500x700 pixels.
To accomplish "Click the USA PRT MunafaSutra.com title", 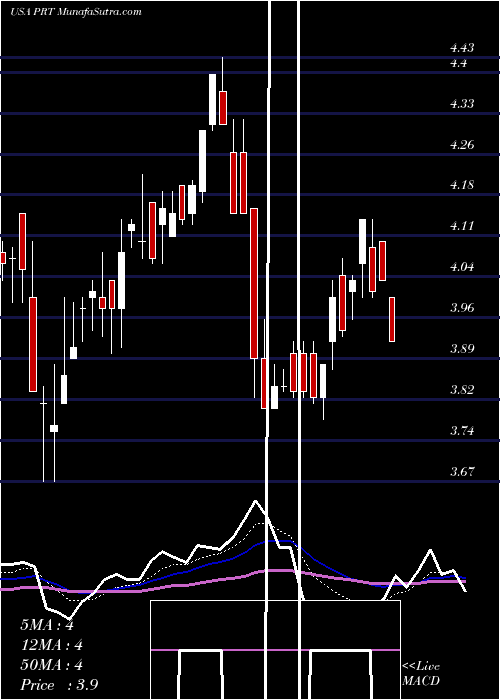I will [x=75, y=11].
